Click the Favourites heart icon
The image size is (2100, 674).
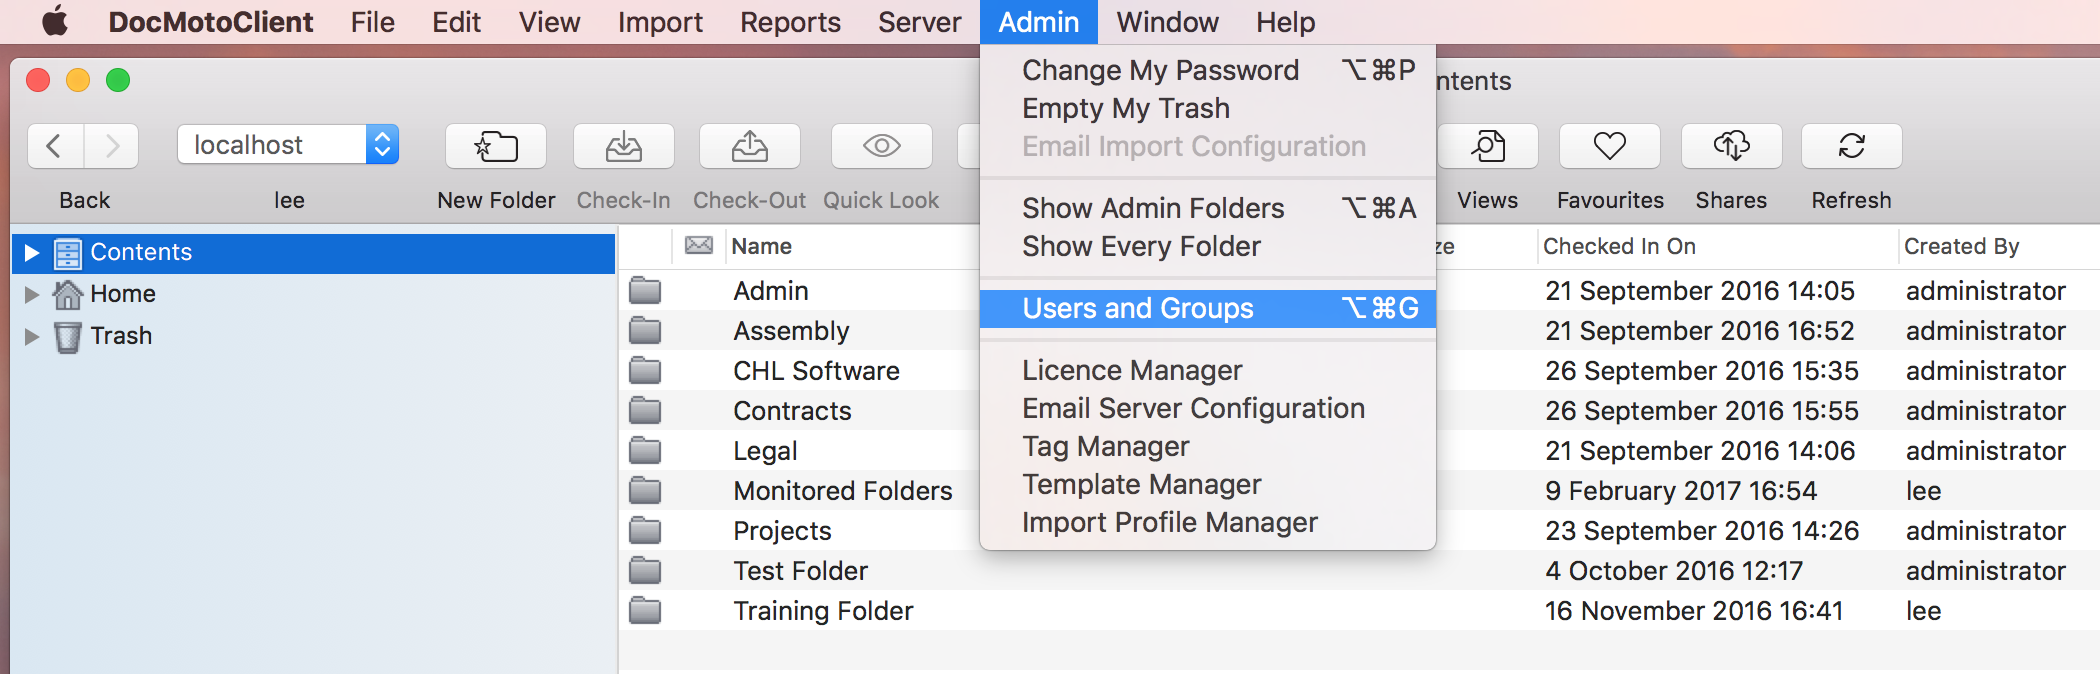1610,146
